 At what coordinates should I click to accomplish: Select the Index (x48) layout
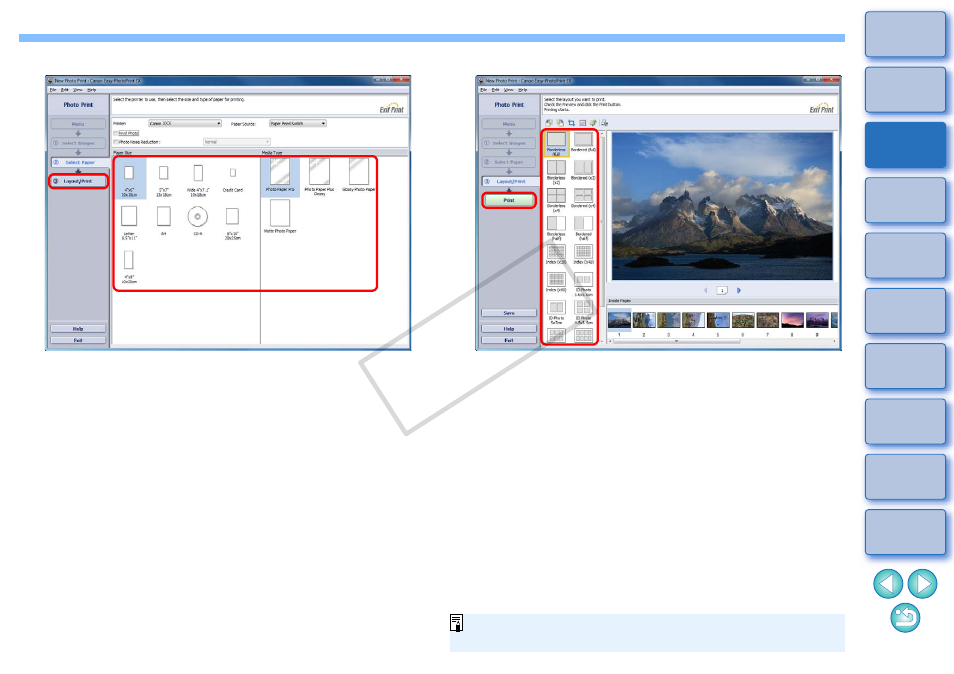click(583, 252)
